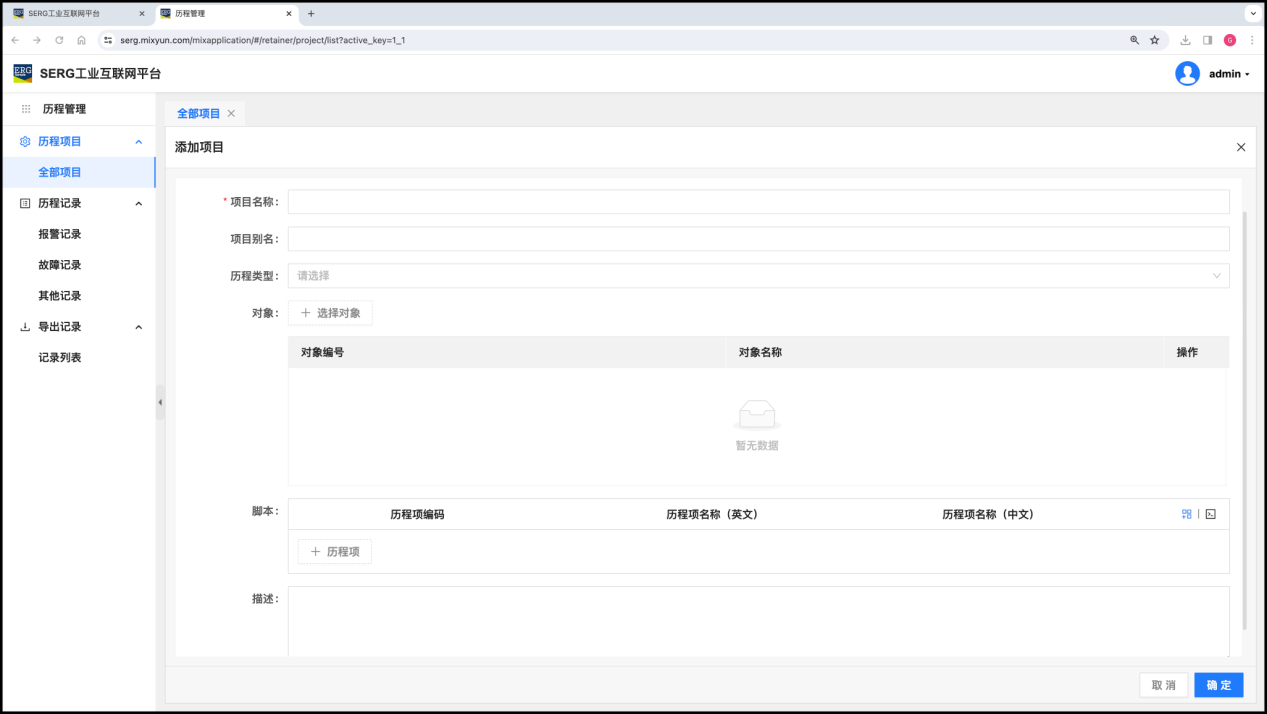Switch to the code script mode icon
This screenshot has height=714, width=1267.
click(x=1210, y=514)
